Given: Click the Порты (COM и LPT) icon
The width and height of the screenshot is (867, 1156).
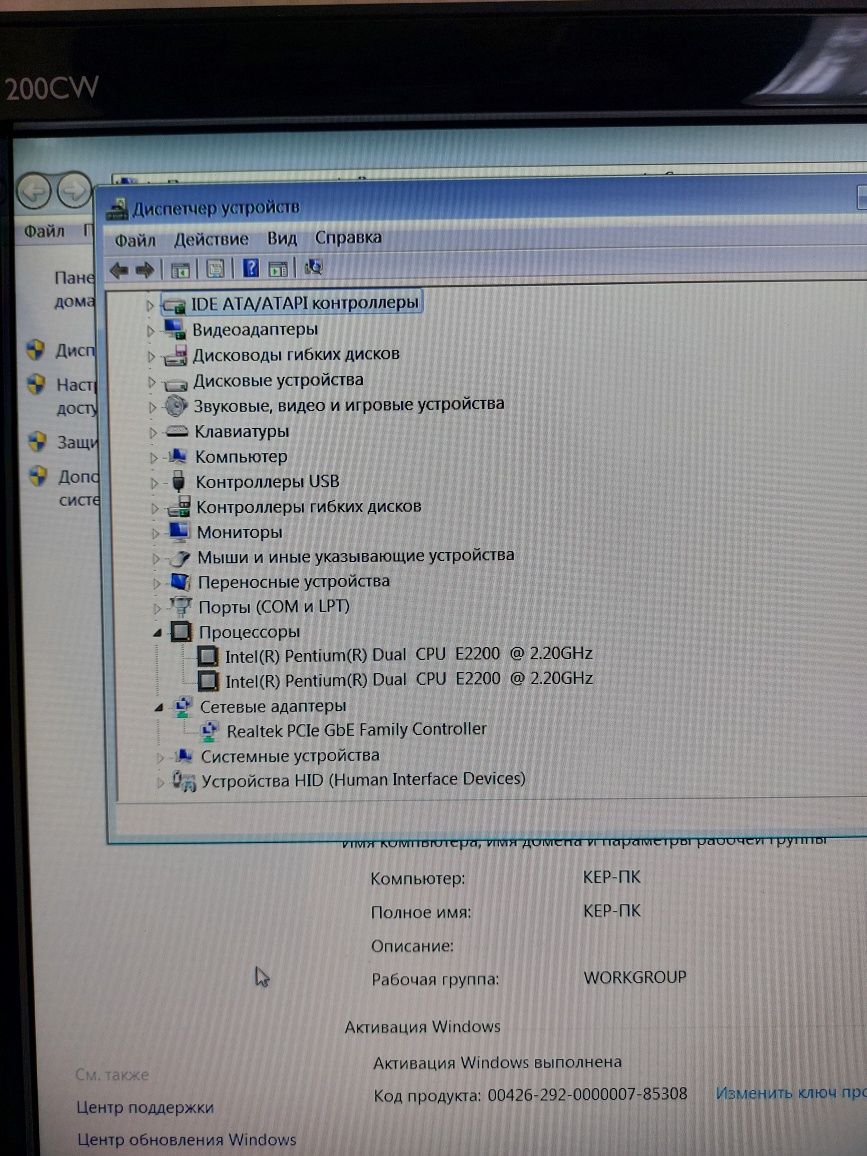Looking at the screenshot, I should [181, 607].
